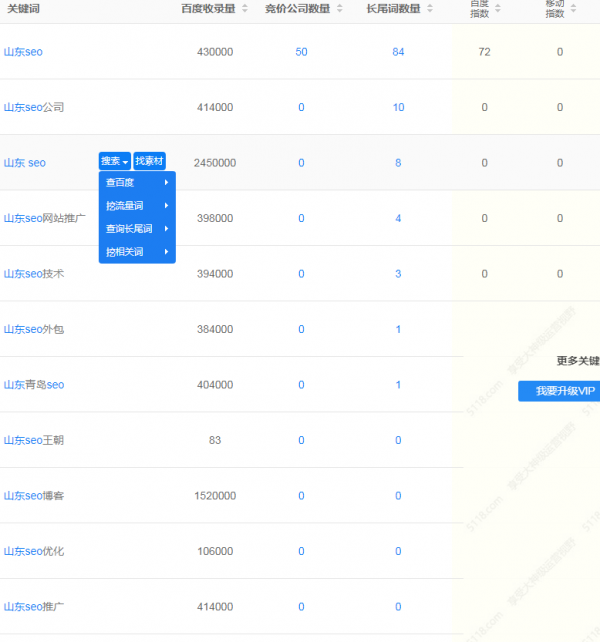This screenshot has height=642, width=600.
Task: Expand the 挖相关词 submenu
Action: click(x=137, y=252)
